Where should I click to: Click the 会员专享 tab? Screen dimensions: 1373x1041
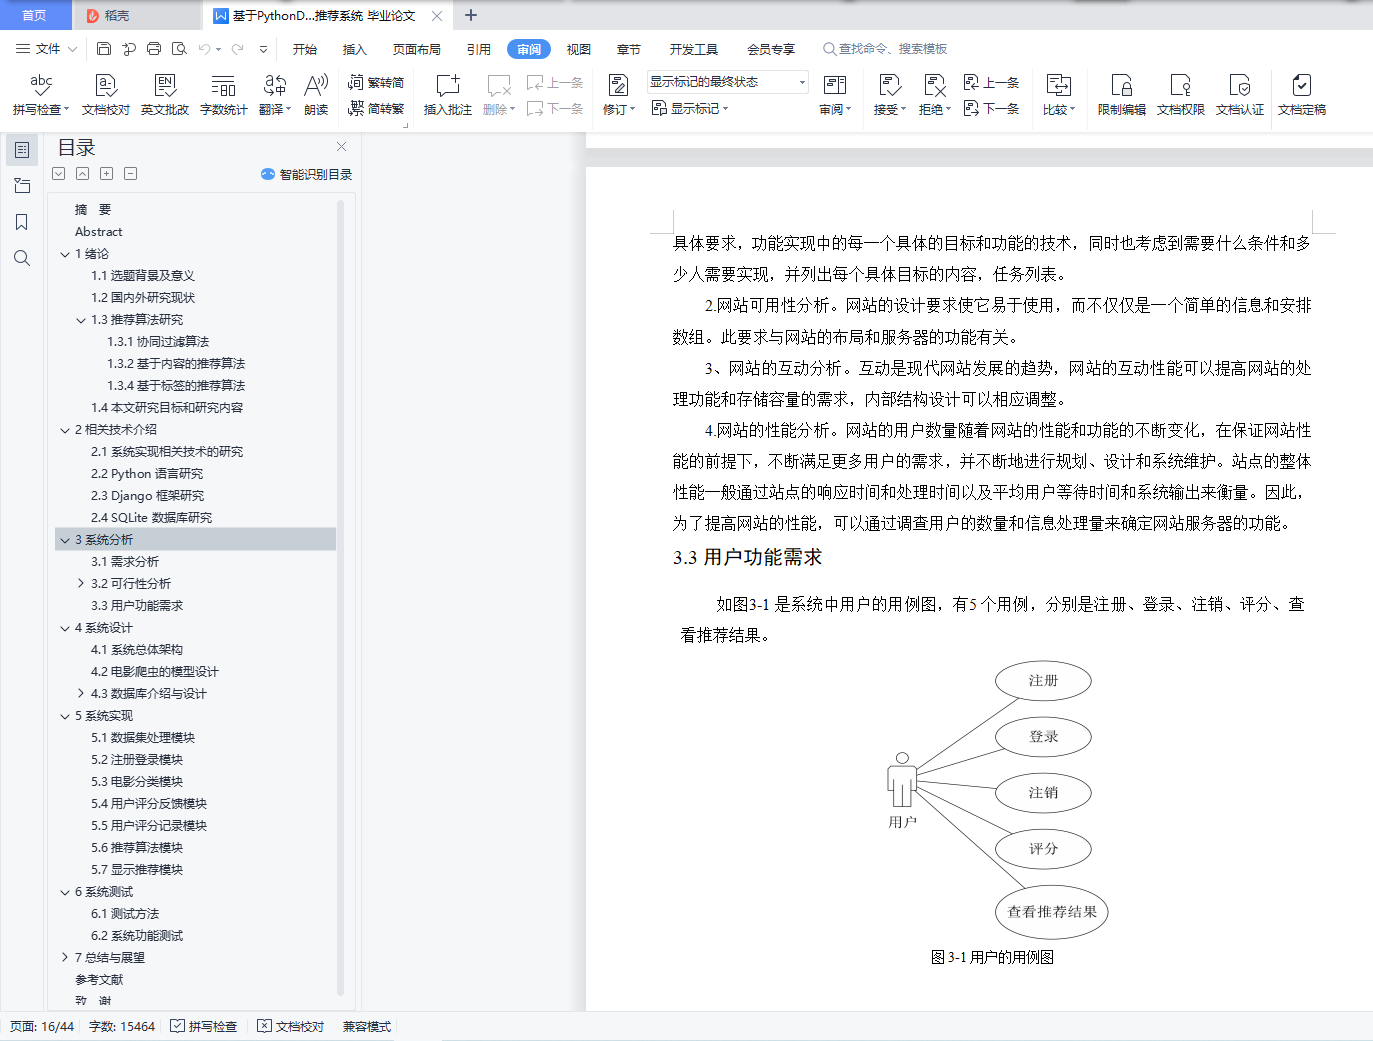point(771,49)
